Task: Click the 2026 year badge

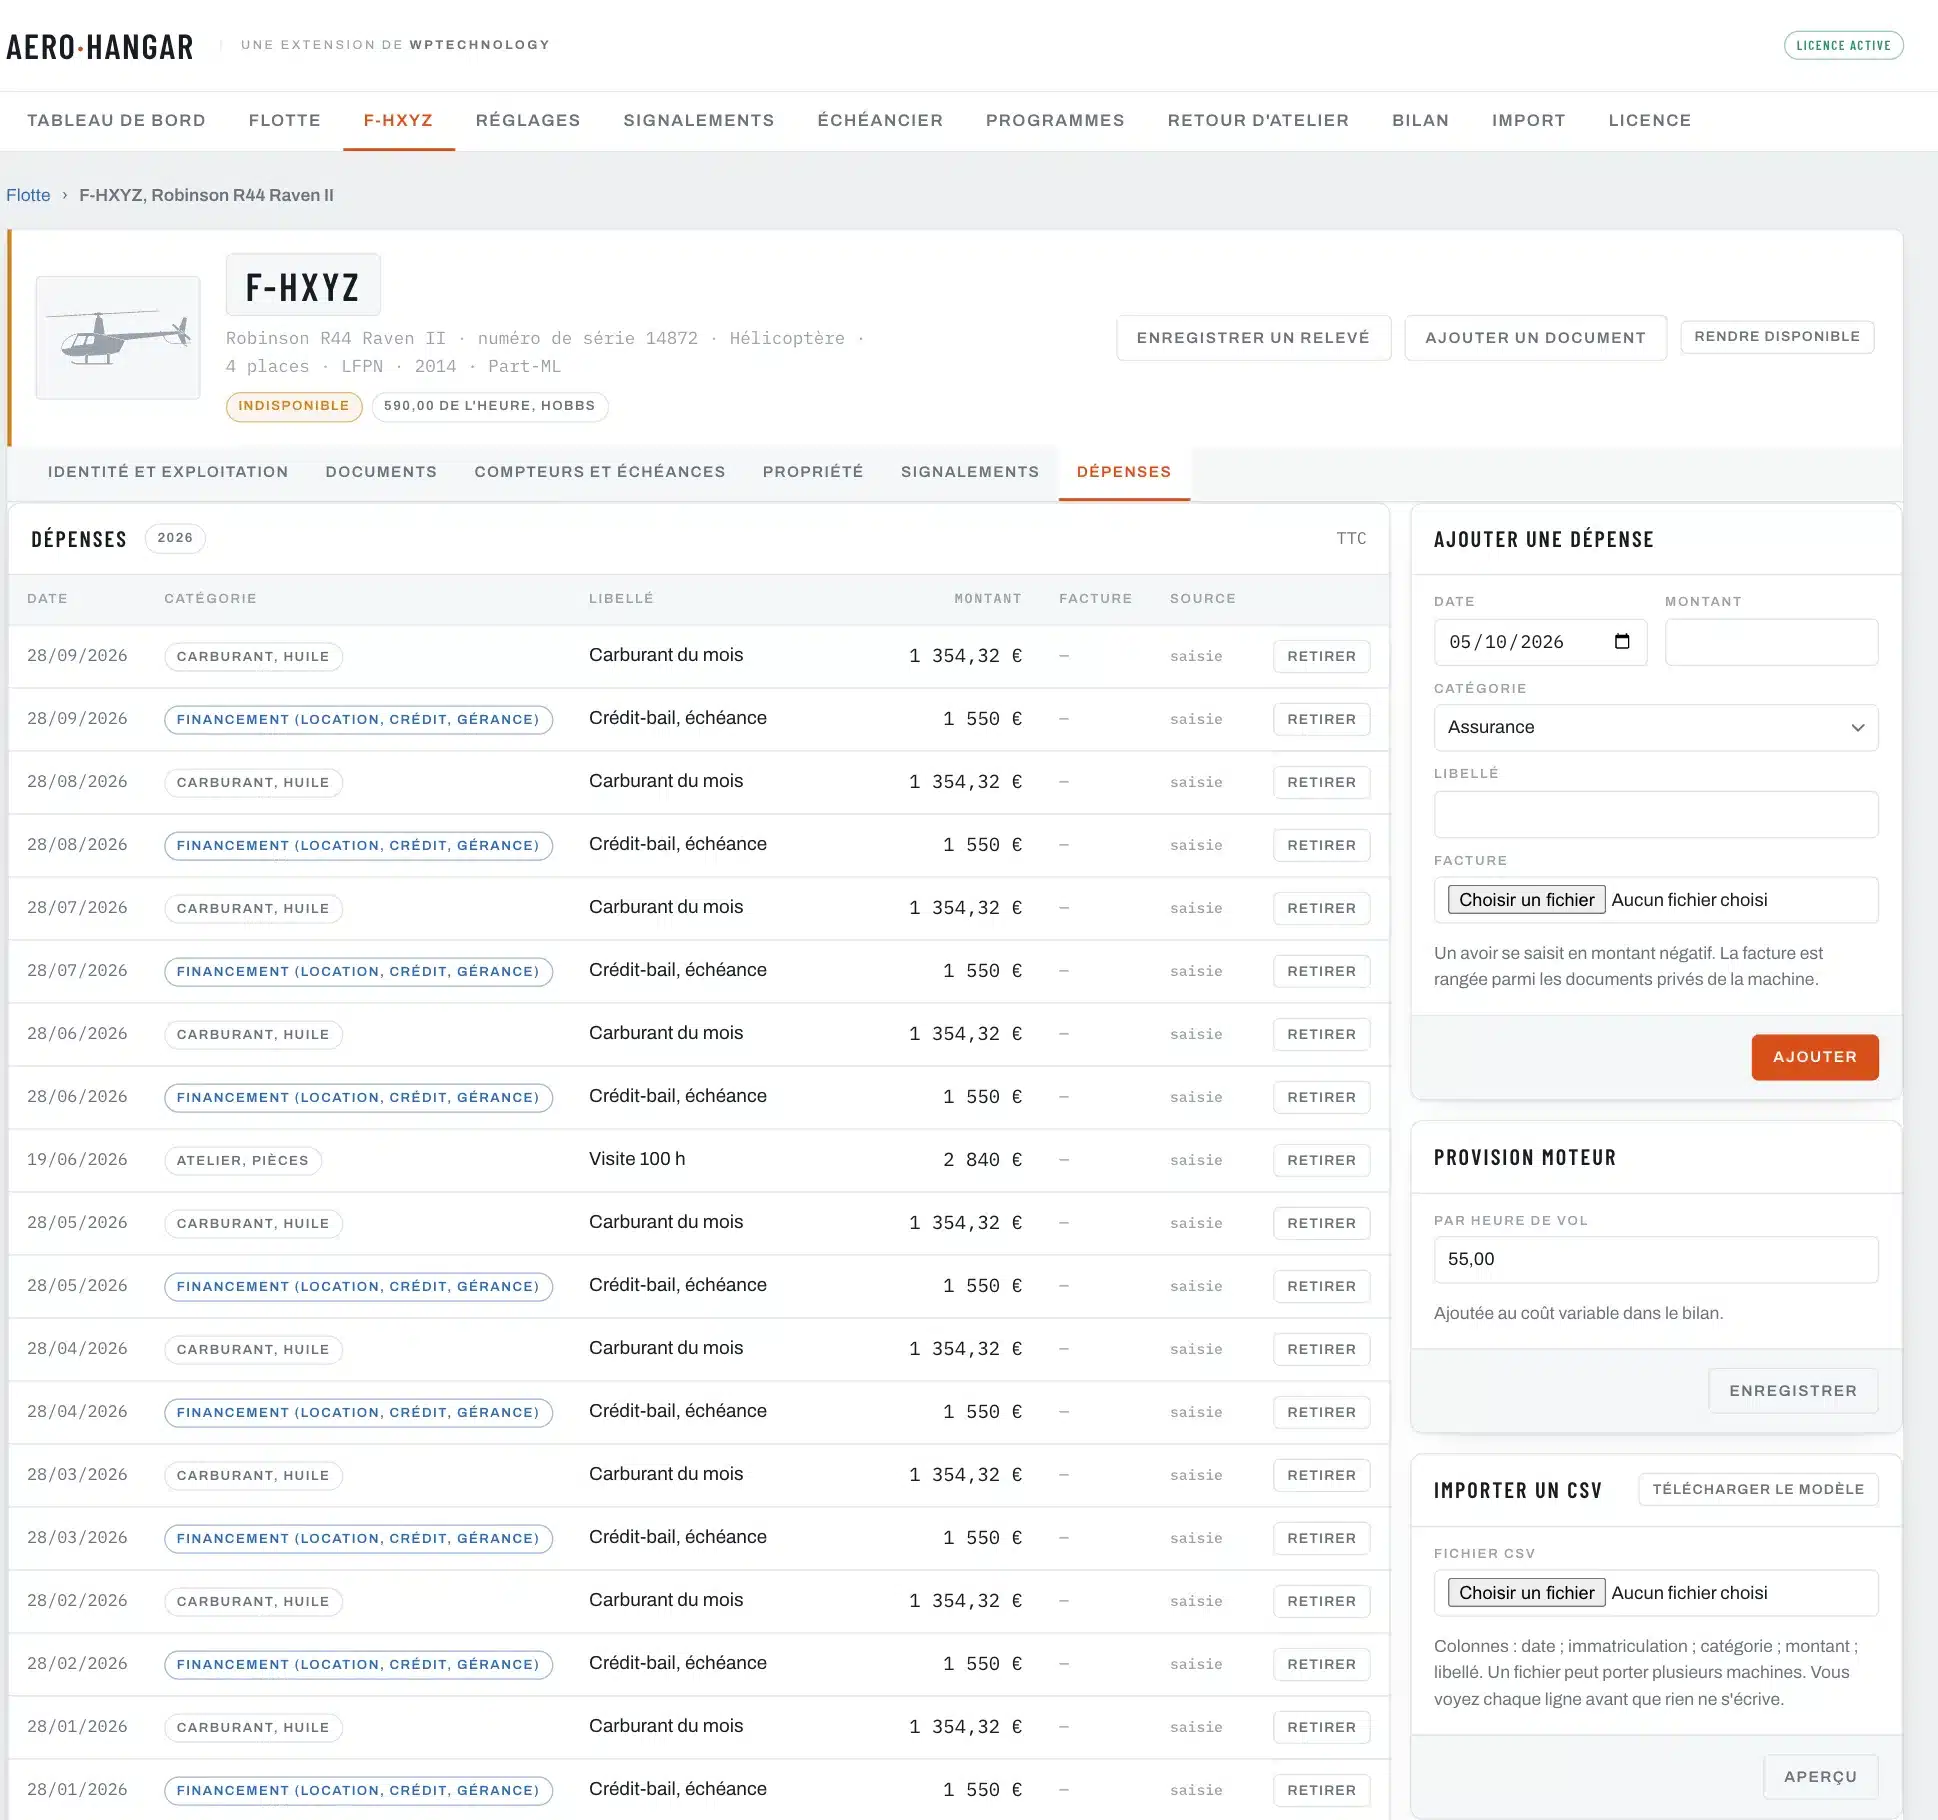Action: click(175, 538)
